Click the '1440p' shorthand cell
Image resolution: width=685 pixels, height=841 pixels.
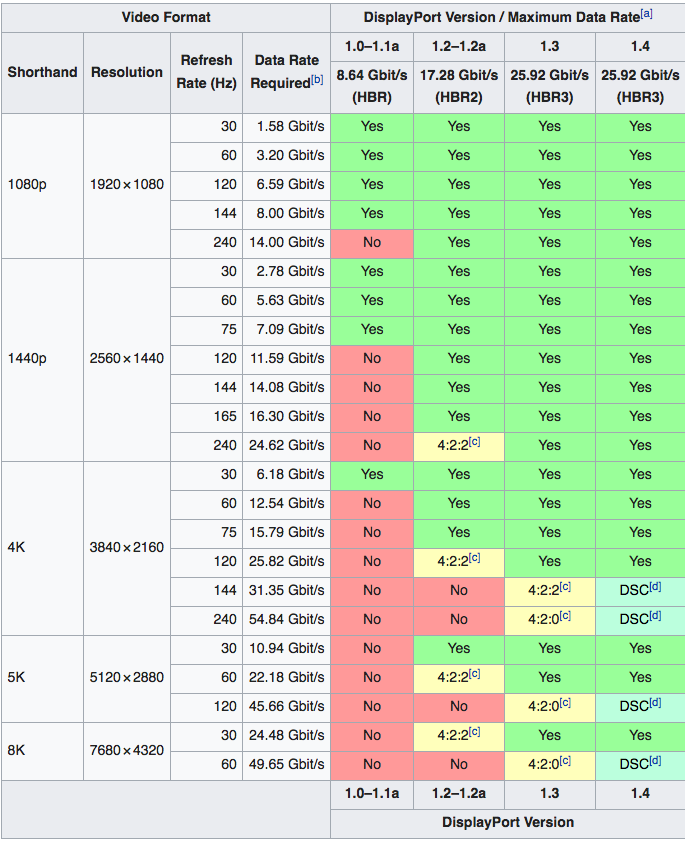(42, 359)
